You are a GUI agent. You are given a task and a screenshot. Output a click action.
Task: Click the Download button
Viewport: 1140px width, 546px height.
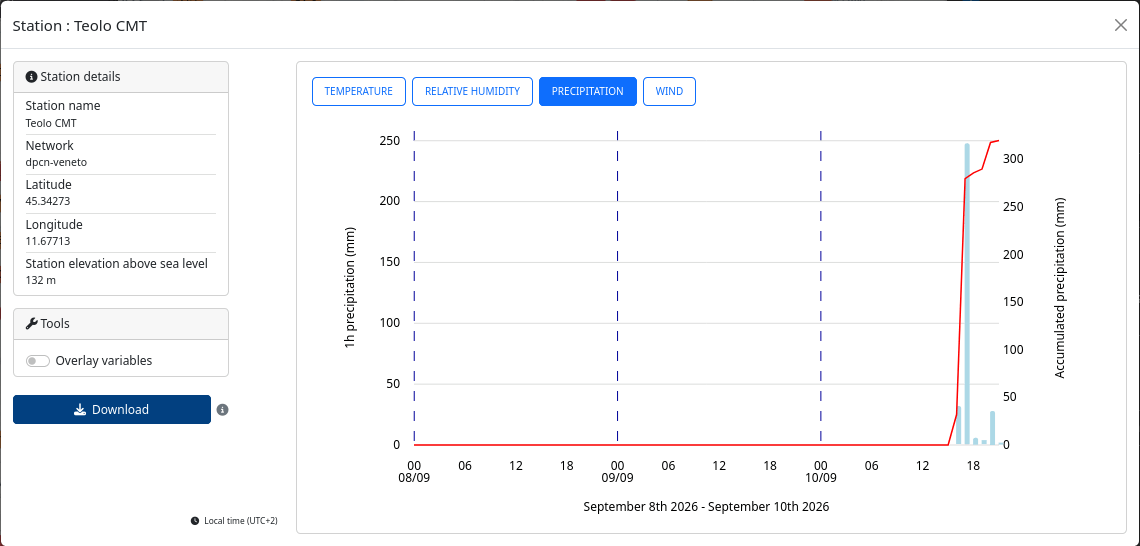(112, 410)
